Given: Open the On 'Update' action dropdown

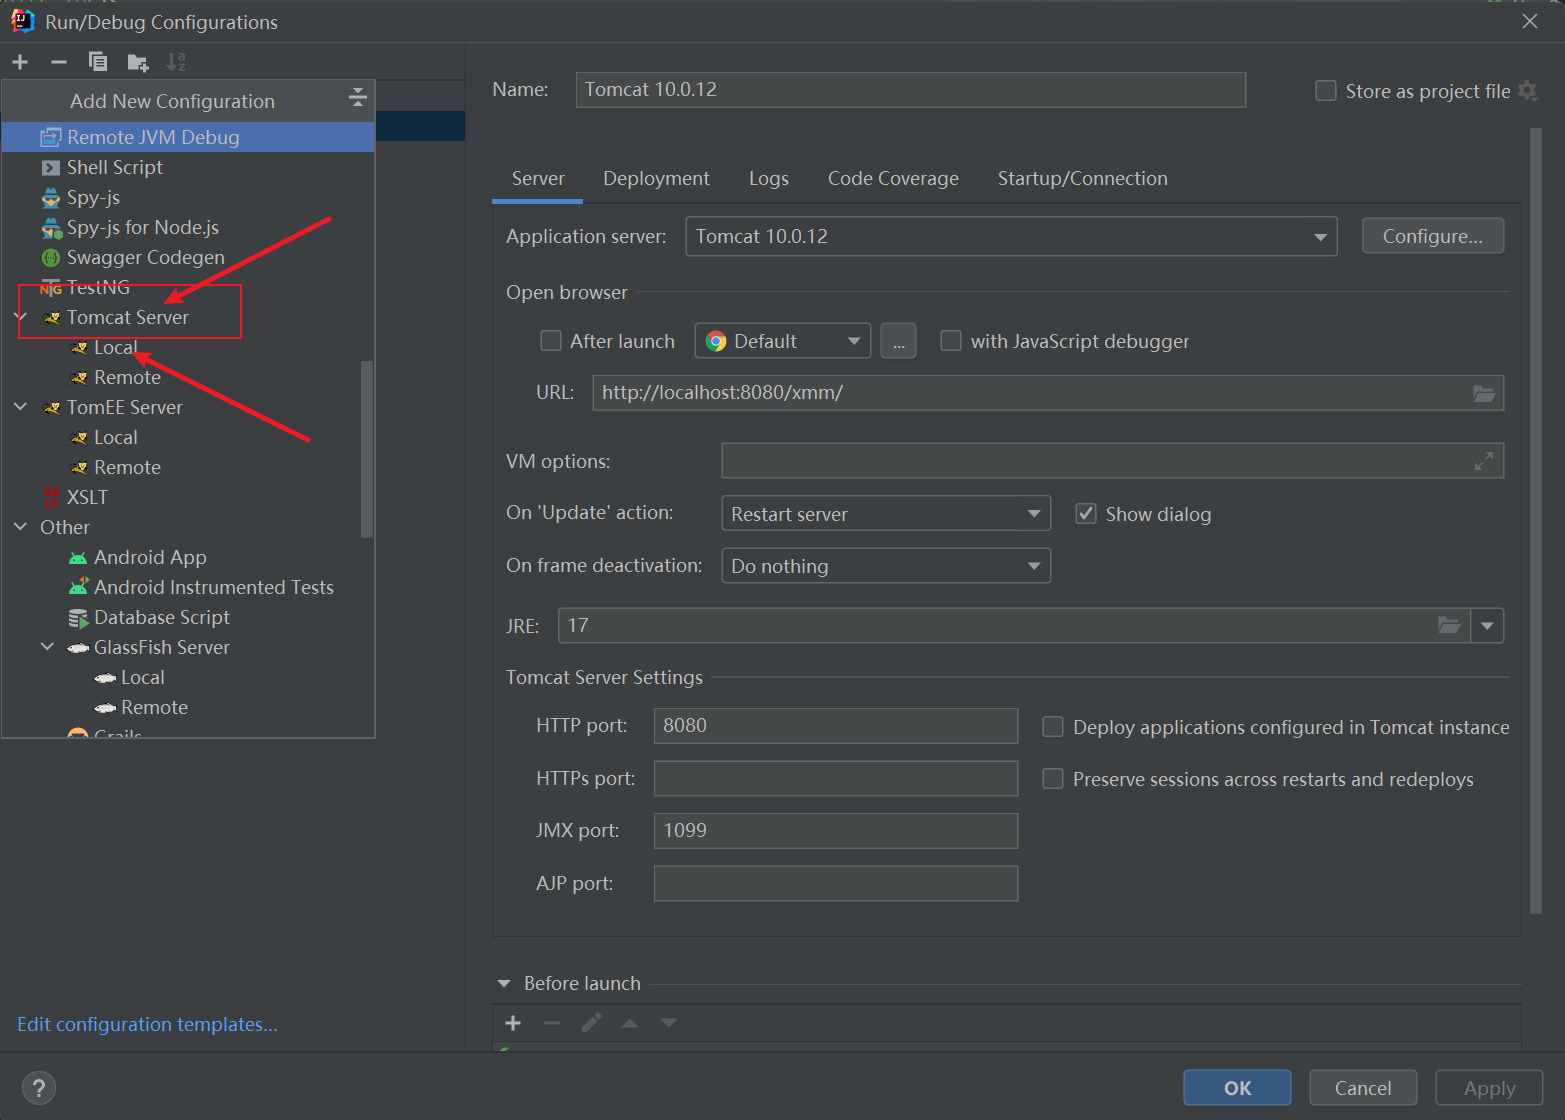Looking at the screenshot, I should (x=886, y=514).
